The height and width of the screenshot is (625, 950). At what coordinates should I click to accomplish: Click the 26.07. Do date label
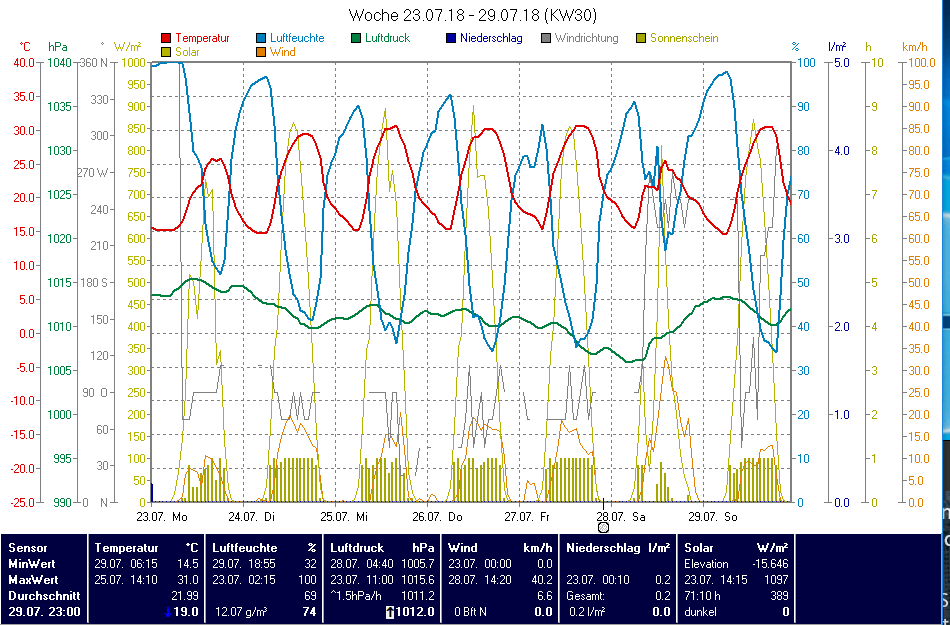tap(441, 517)
